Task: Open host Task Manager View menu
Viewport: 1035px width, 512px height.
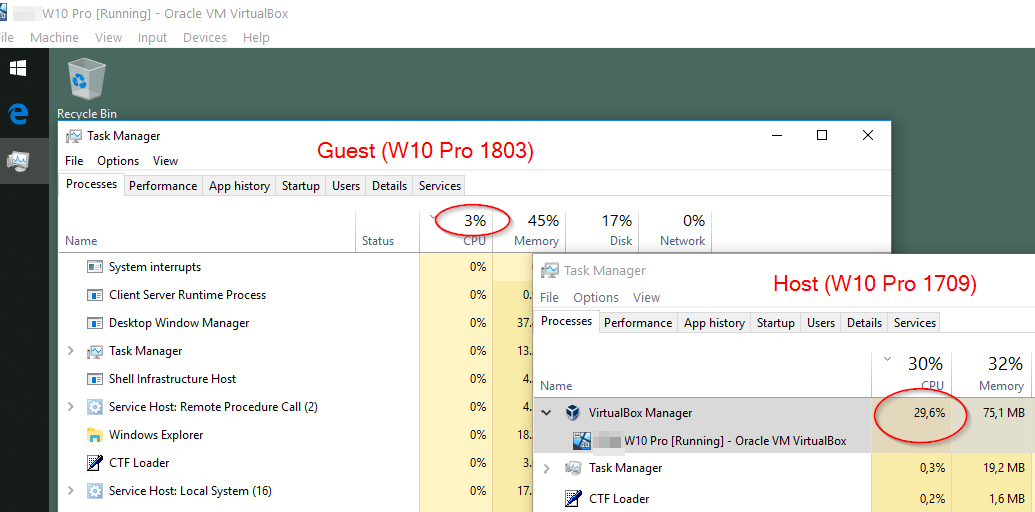Action: (x=646, y=298)
